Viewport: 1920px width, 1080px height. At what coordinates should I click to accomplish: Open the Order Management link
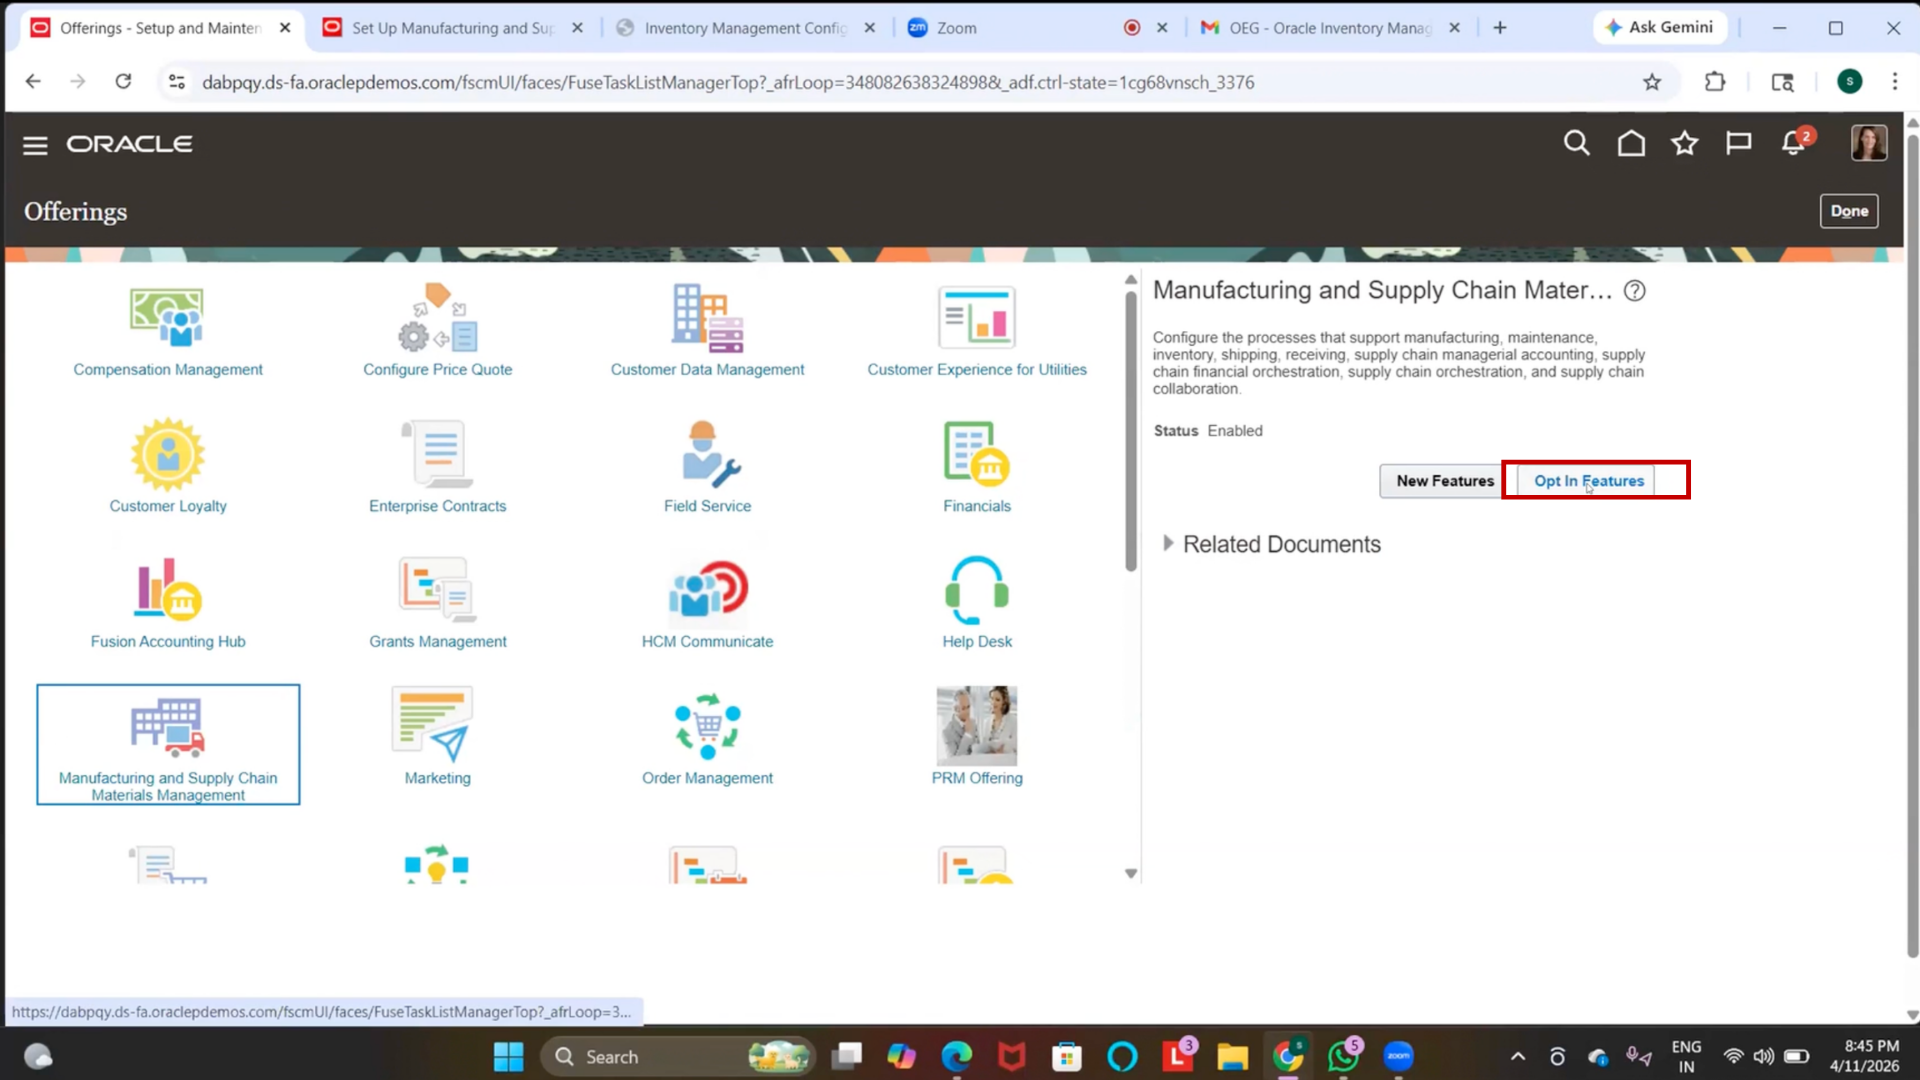707,778
